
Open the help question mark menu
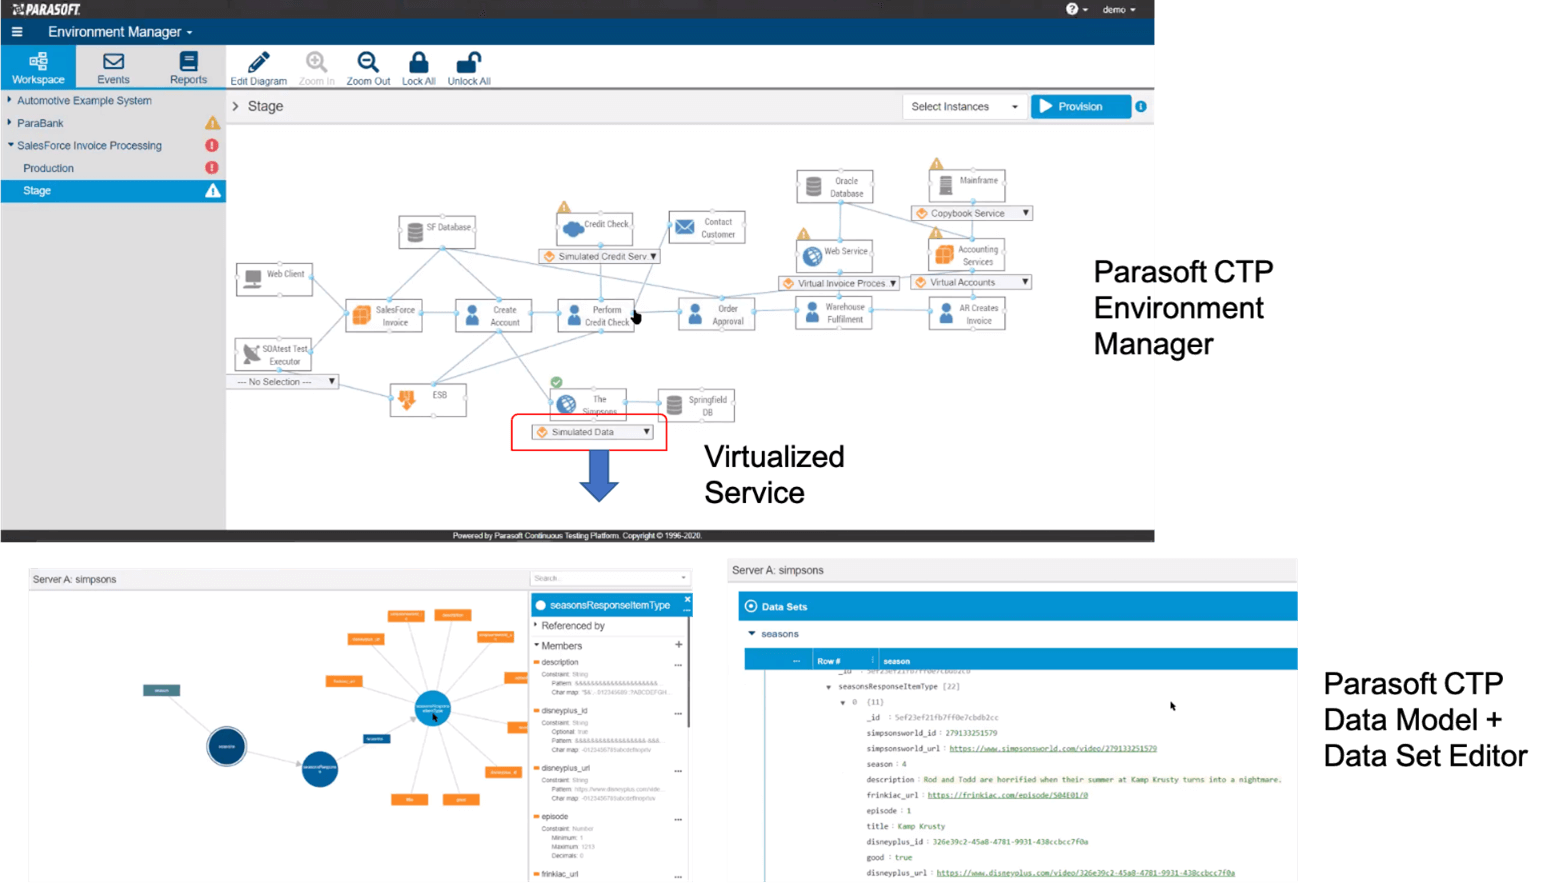coord(1076,9)
